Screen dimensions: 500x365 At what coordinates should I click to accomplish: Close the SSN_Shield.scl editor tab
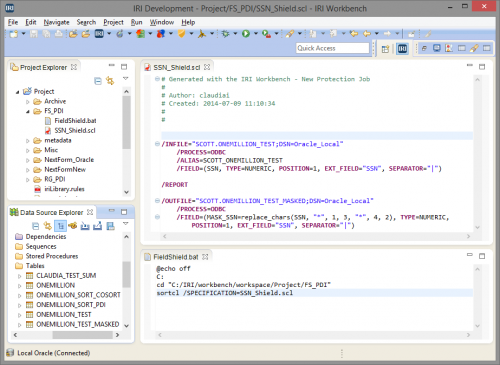point(207,67)
